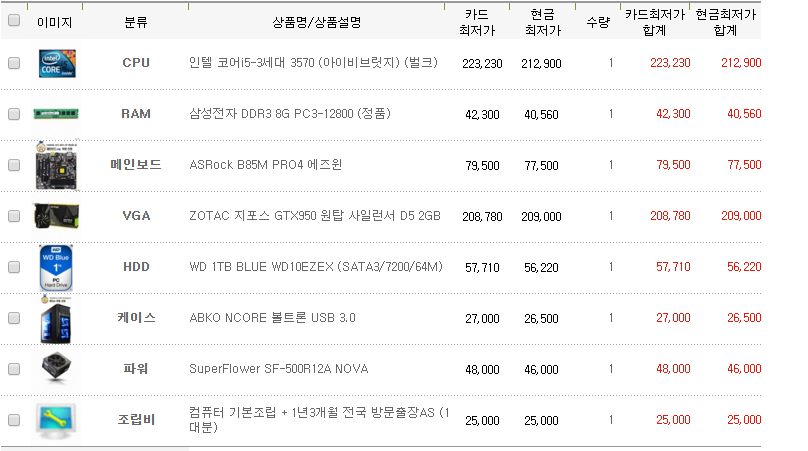Check the CPU row checkbox
808x451 pixels.
(14, 63)
